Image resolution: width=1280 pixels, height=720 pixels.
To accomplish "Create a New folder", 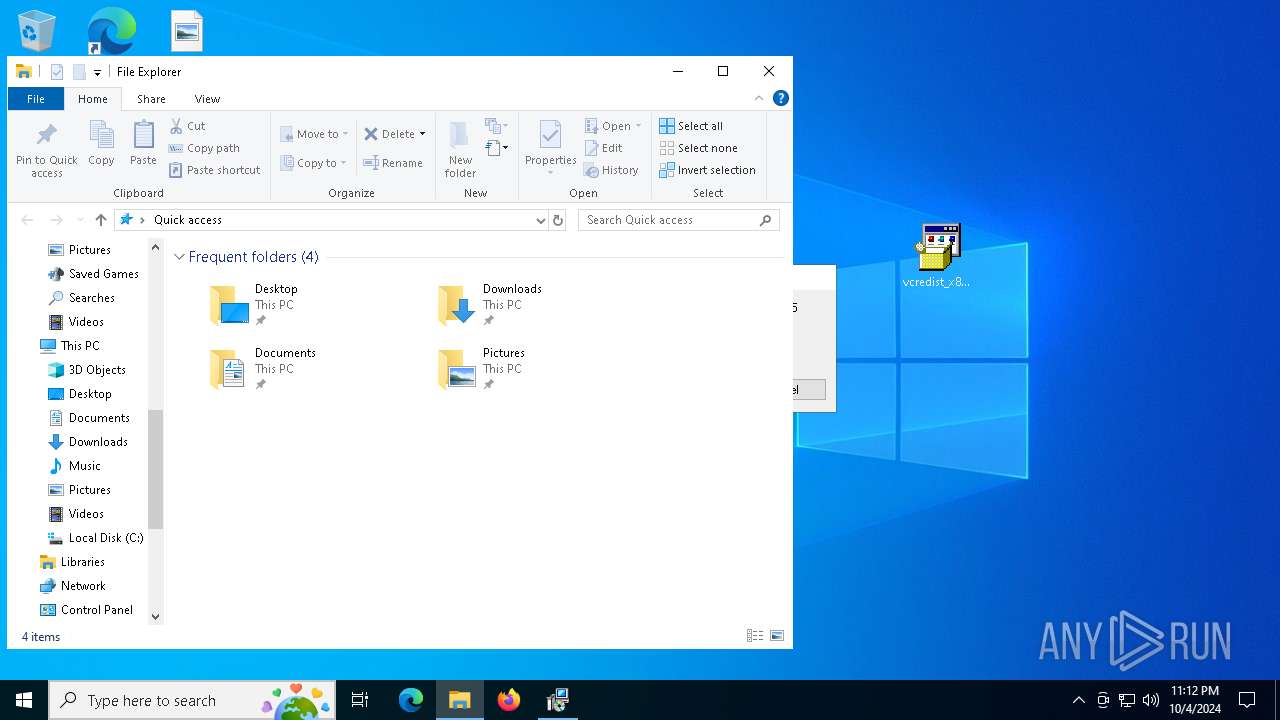I will pos(460,149).
